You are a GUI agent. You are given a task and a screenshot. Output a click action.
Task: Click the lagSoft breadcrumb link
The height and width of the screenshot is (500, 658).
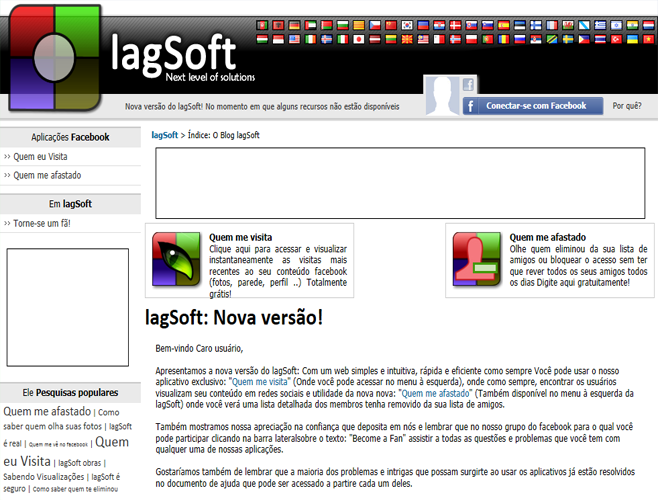pos(164,134)
